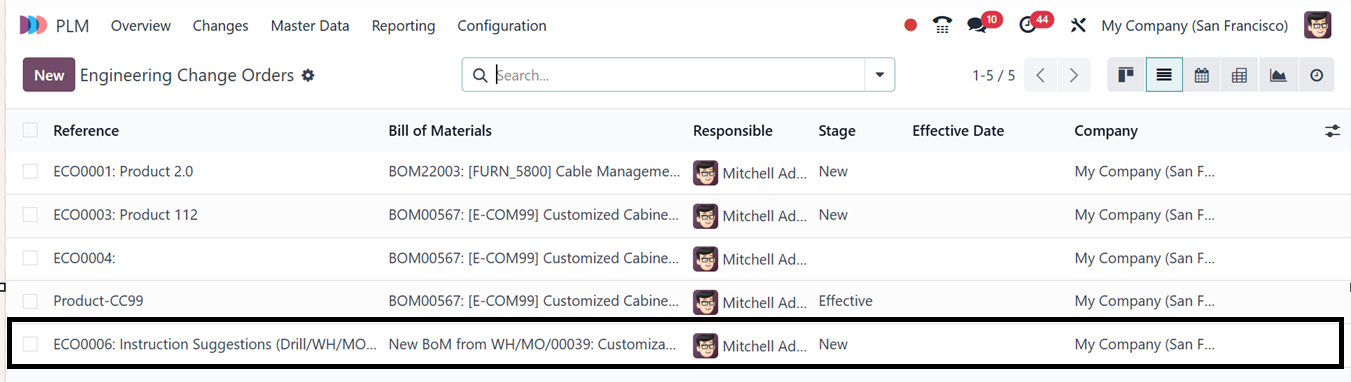Click Mitchell avatar in ECO0006 row
The height and width of the screenshot is (382, 1351).
[706, 346]
